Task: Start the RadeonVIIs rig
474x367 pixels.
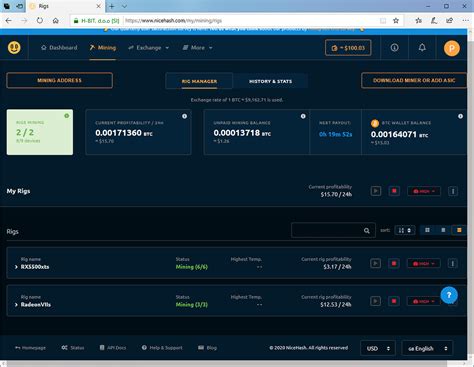Action: pos(375,301)
